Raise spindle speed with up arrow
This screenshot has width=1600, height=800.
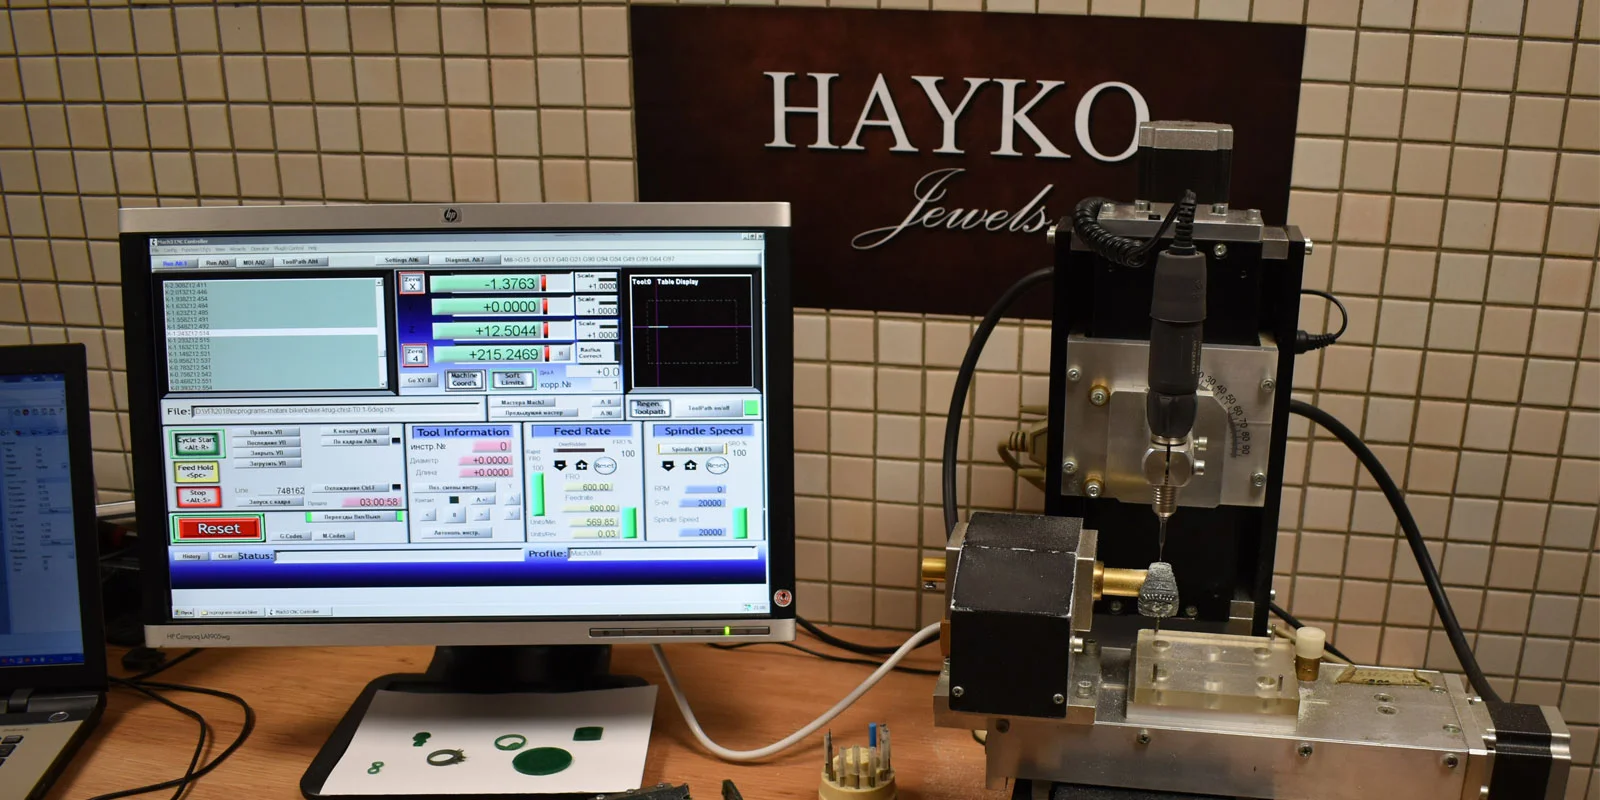pos(690,466)
